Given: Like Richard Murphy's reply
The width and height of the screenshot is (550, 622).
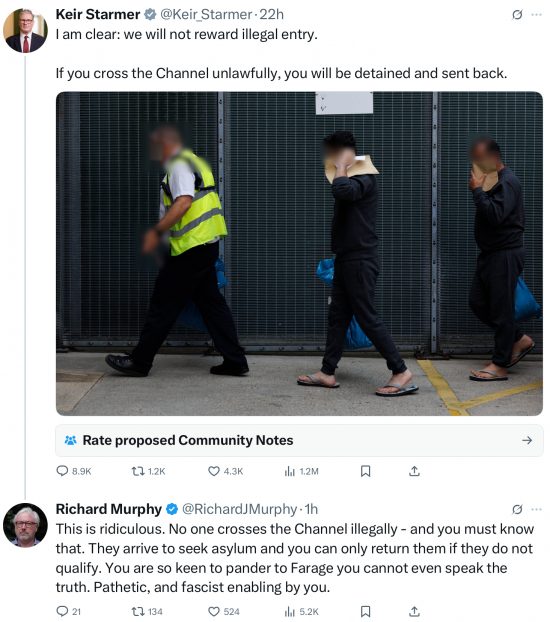Looking at the screenshot, I should (x=224, y=611).
